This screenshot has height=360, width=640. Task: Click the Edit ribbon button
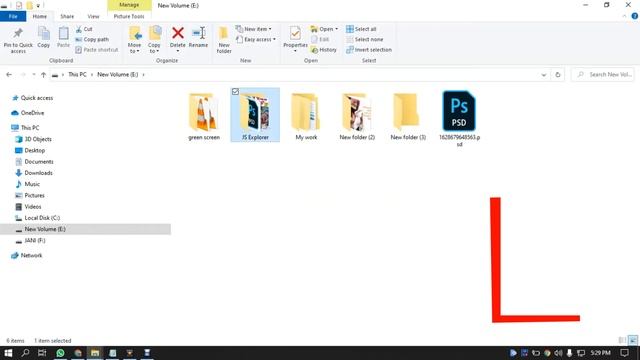tap(320, 40)
